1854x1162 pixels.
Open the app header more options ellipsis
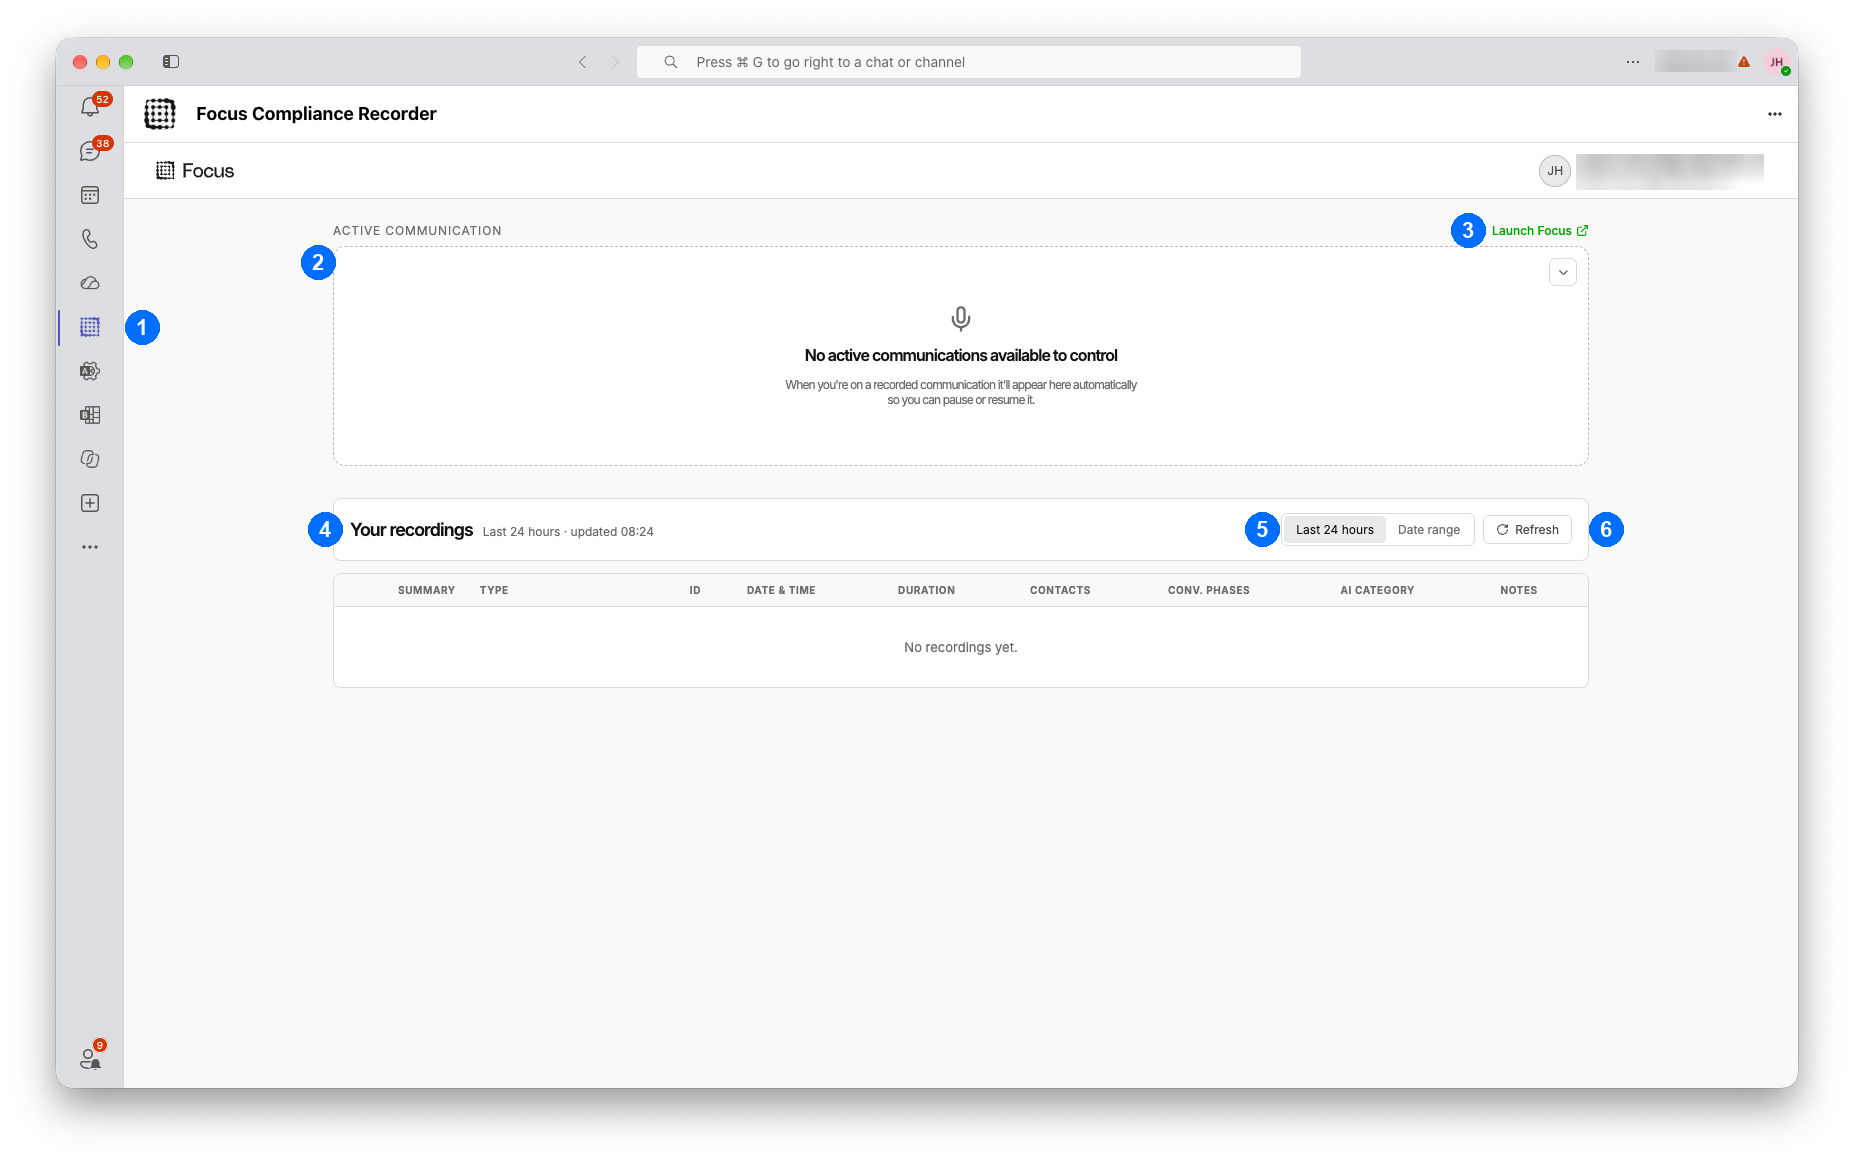click(1775, 114)
